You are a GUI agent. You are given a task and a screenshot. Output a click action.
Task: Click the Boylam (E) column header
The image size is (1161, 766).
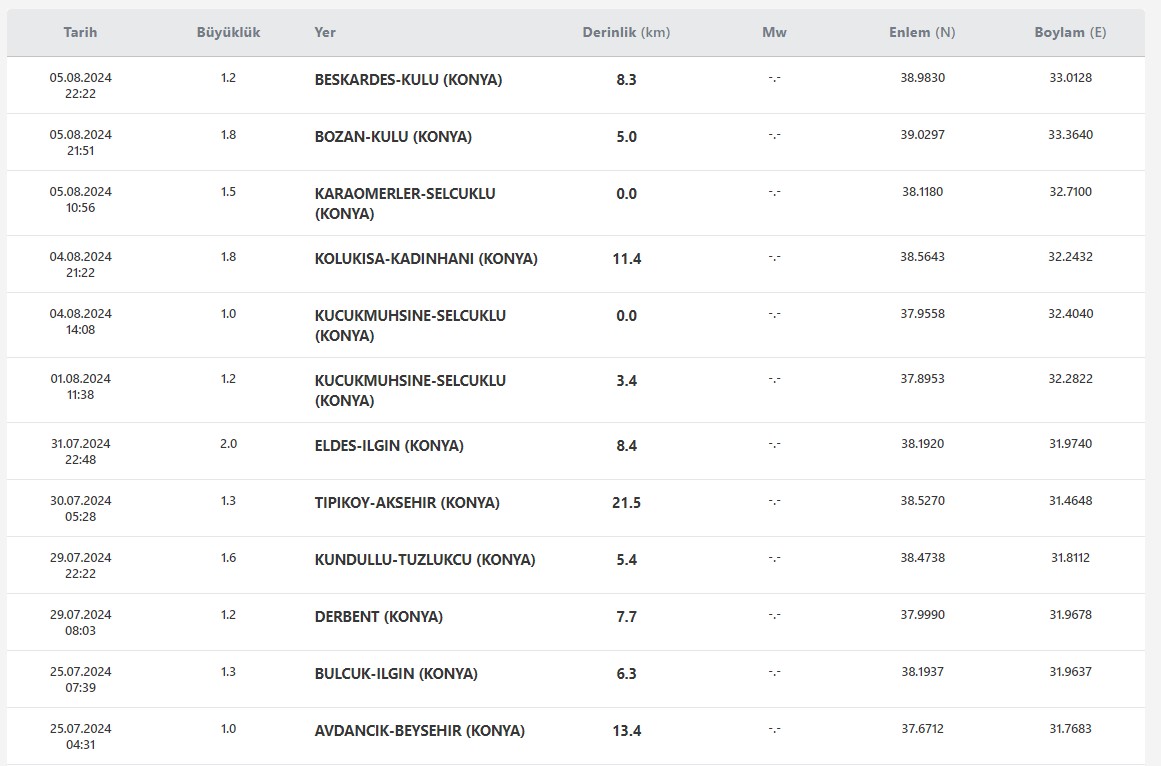pos(1071,33)
